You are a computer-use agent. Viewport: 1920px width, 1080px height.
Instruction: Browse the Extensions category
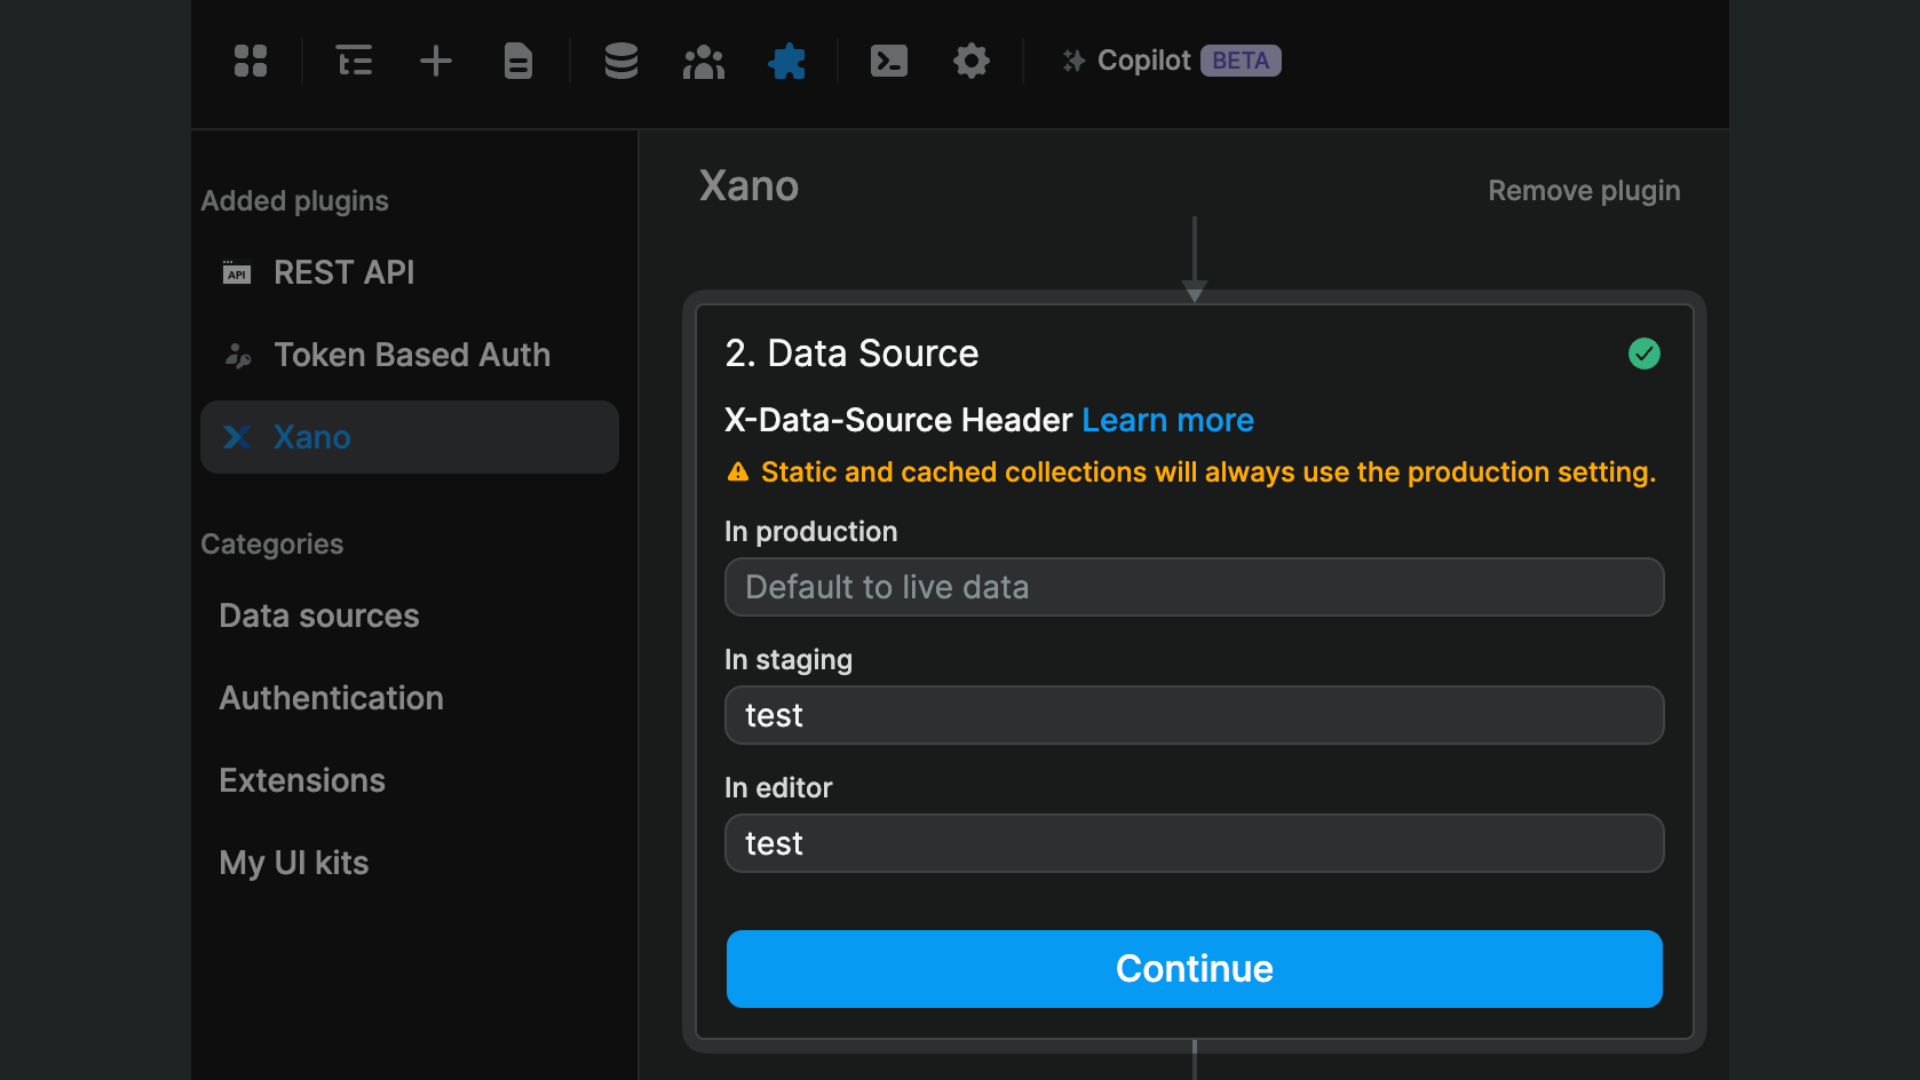click(302, 780)
